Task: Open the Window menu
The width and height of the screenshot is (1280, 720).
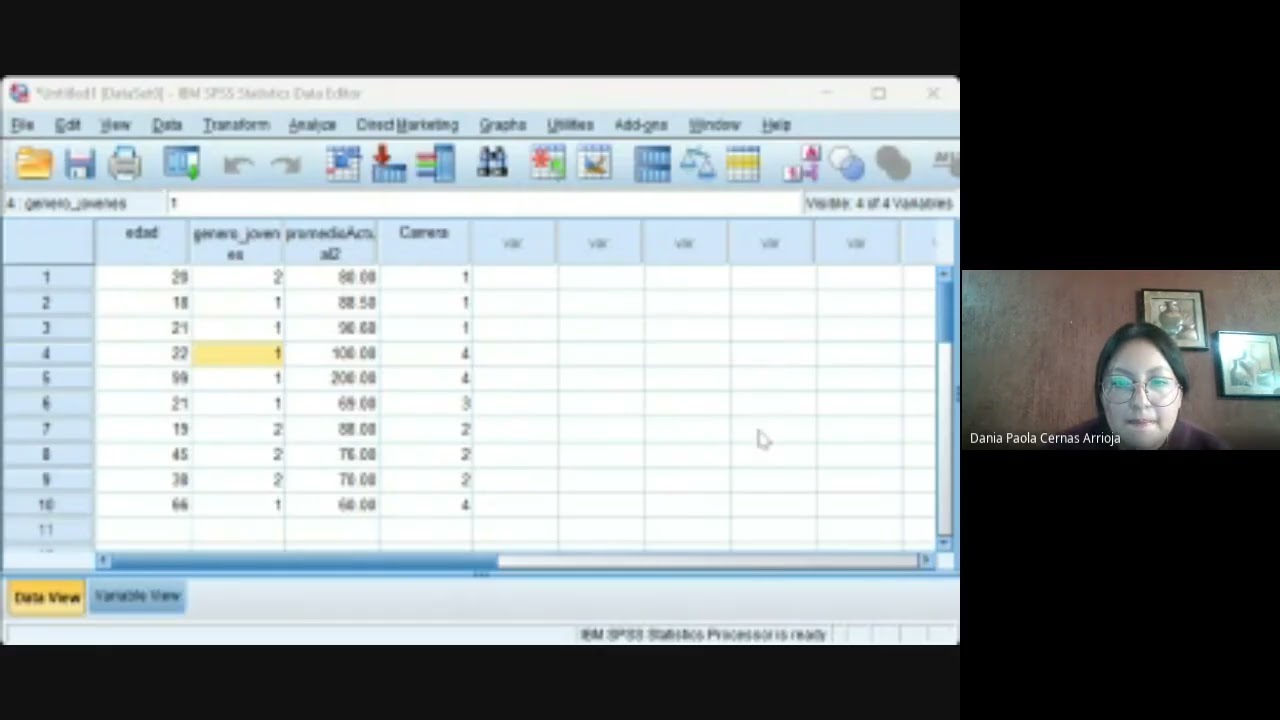Action: (x=714, y=125)
